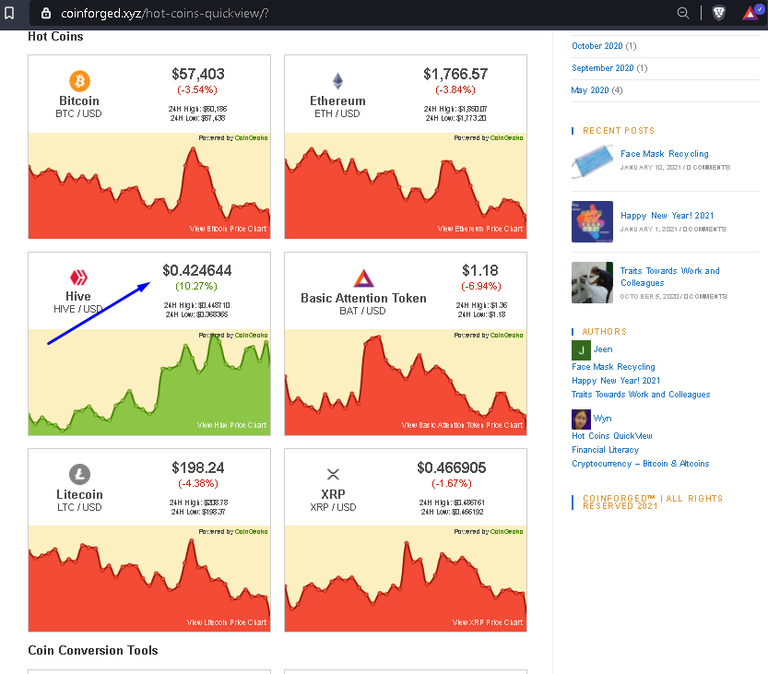Open Cryptocurrency – Bitcoin & Altcoins link
The width and height of the screenshot is (768, 674).
640,463
